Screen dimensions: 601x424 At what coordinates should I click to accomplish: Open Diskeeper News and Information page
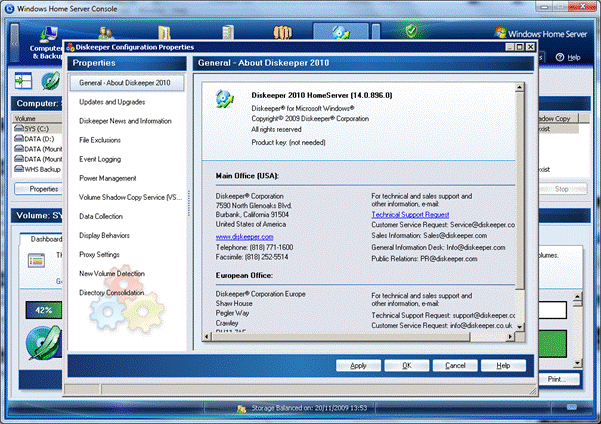[125, 121]
